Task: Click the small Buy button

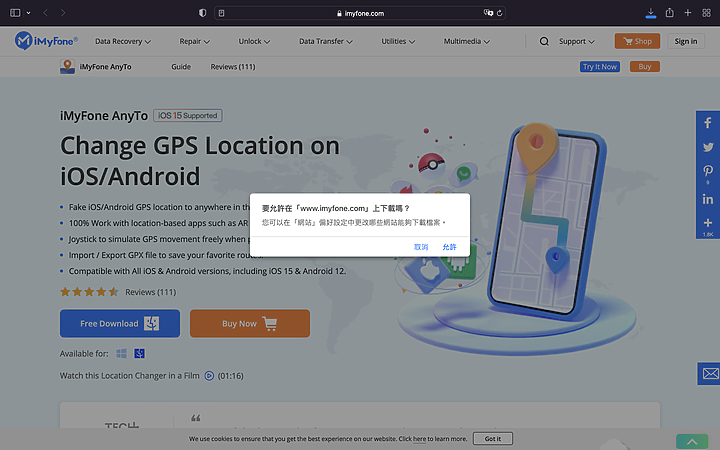Action: point(645,67)
